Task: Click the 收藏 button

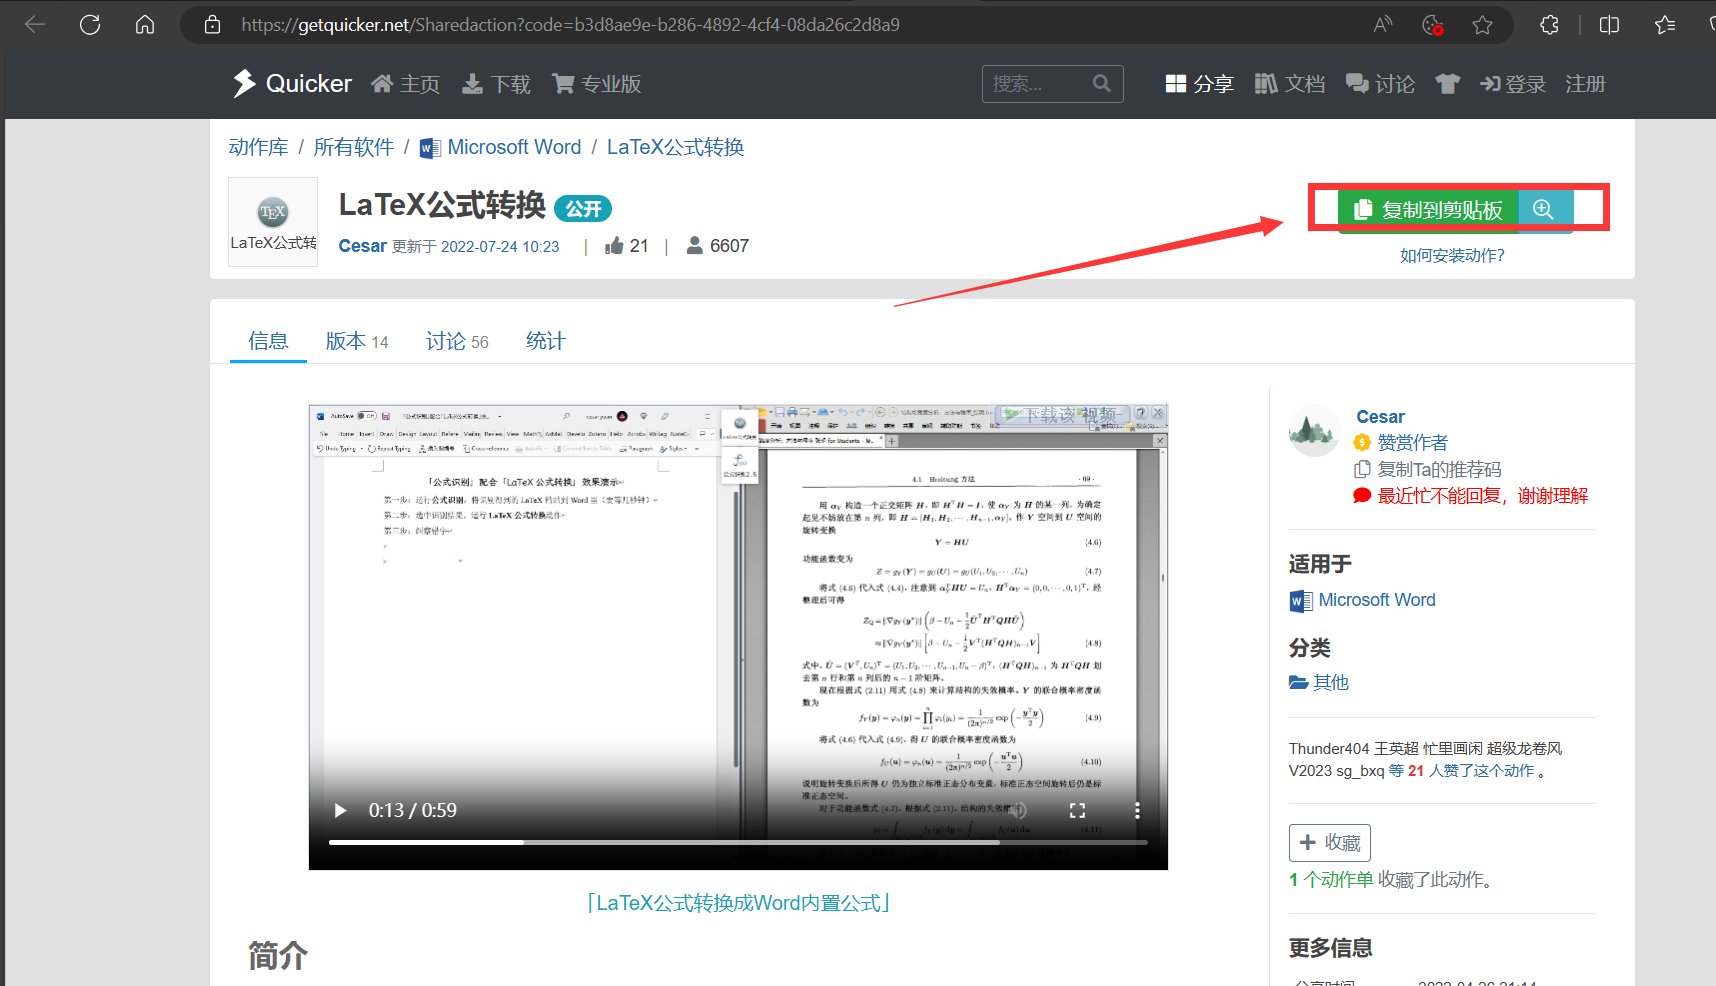Action: (x=1330, y=843)
